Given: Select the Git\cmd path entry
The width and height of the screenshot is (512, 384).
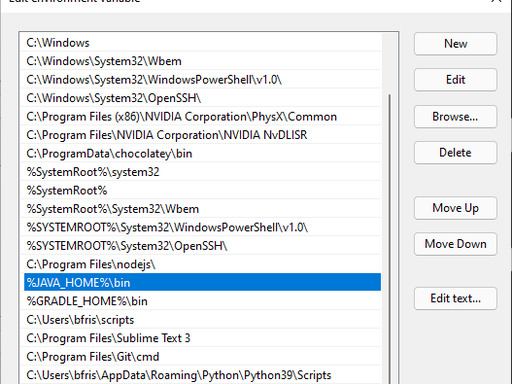Looking at the screenshot, I should click(202, 357).
